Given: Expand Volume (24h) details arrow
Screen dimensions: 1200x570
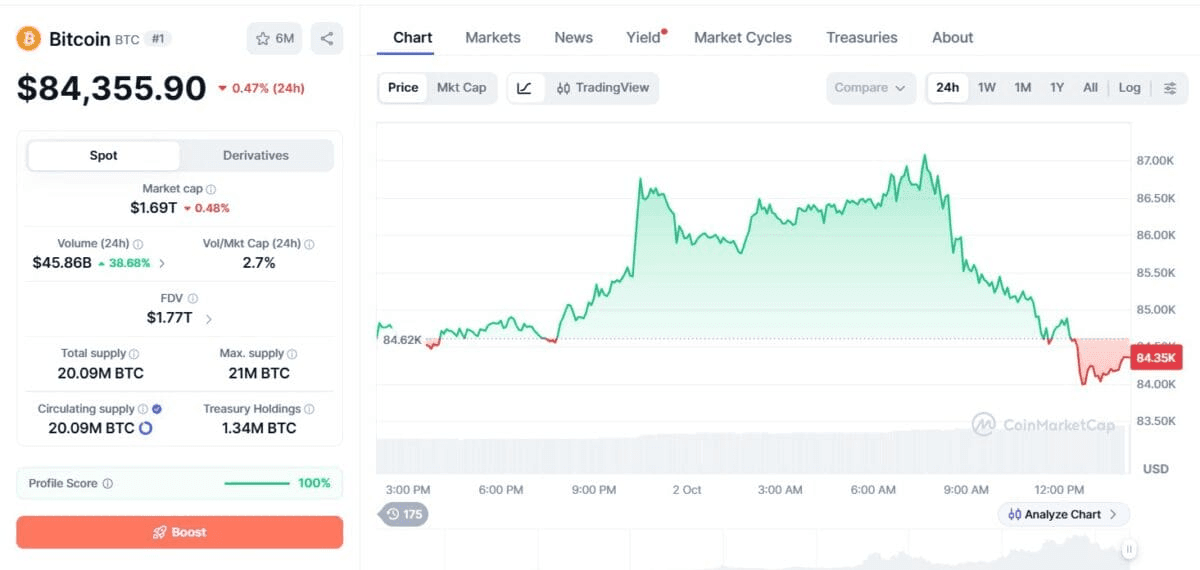Looking at the screenshot, I should [162, 263].
